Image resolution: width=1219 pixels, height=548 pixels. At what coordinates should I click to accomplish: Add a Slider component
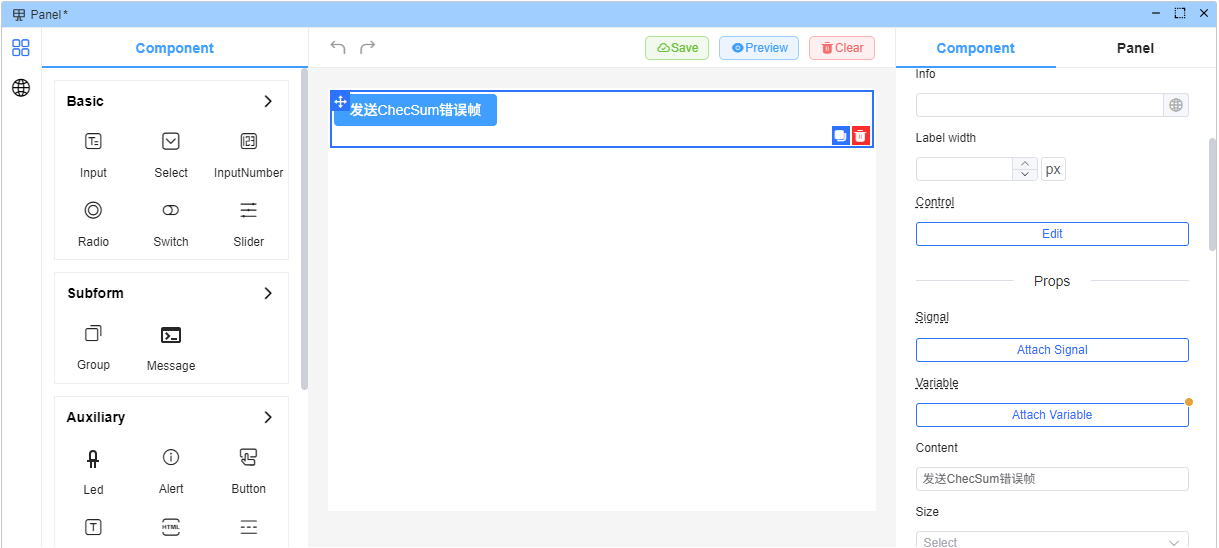pos(248,211)
